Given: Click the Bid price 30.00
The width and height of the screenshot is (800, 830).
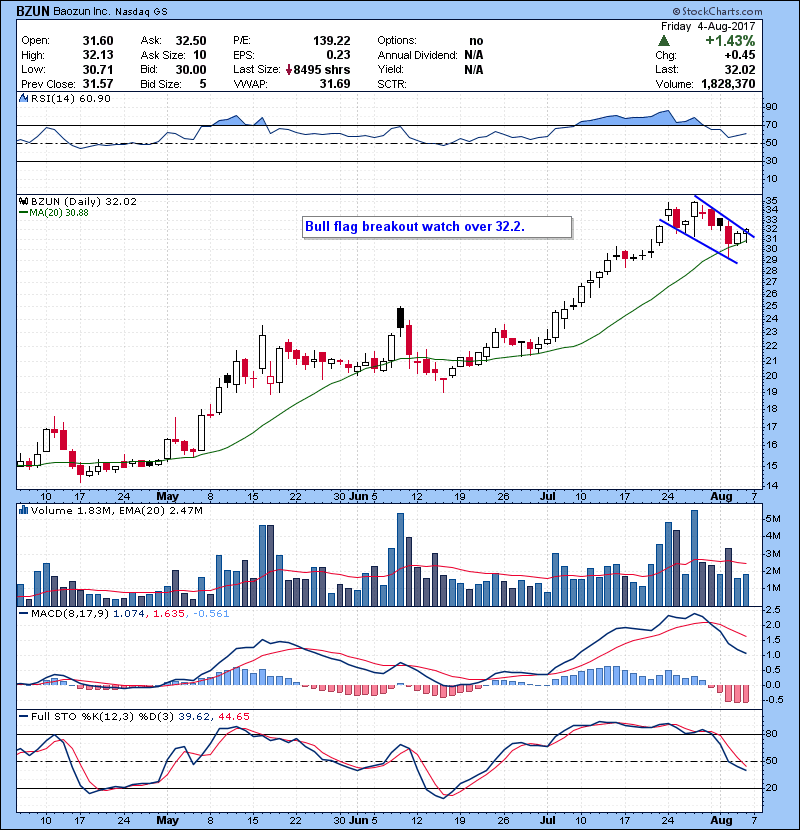Looking at the screenshot, I should pyautogui.click(x=191, y=69).
